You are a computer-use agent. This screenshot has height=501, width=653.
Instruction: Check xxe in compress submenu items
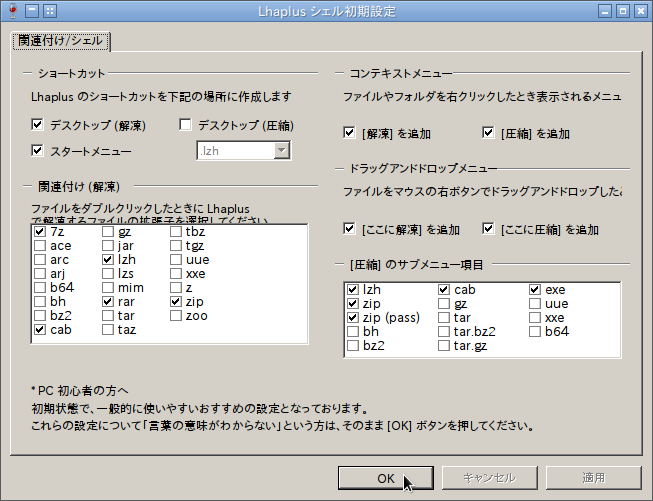[535, 317]
